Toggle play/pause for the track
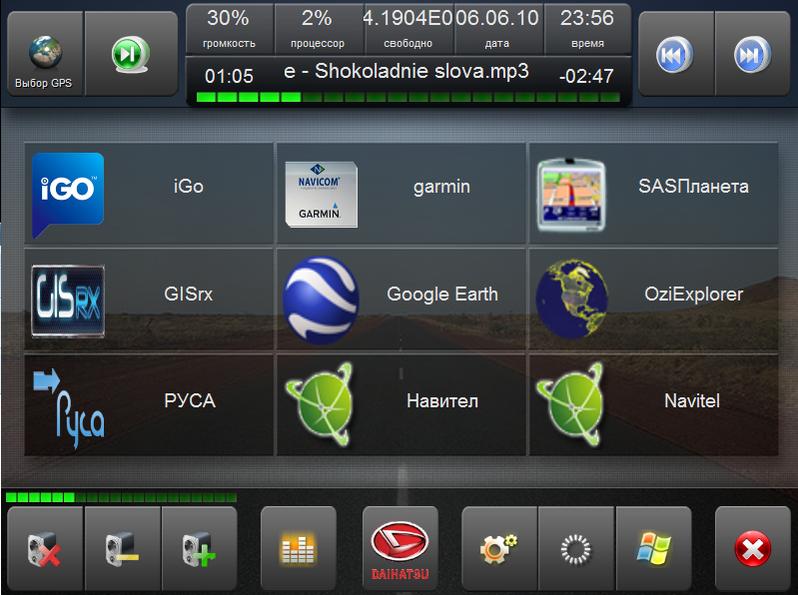 [x=125, y=54]
